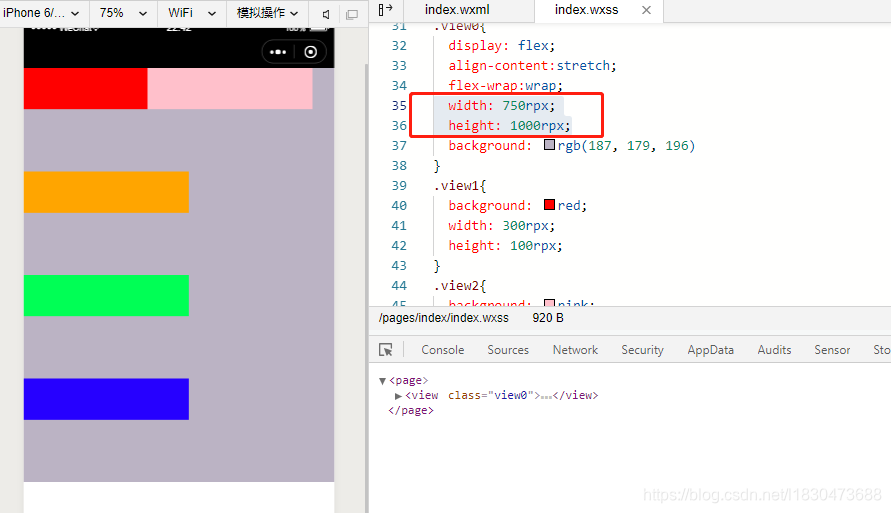
Task: Click the detach simulator window icon
Action: 352,14
